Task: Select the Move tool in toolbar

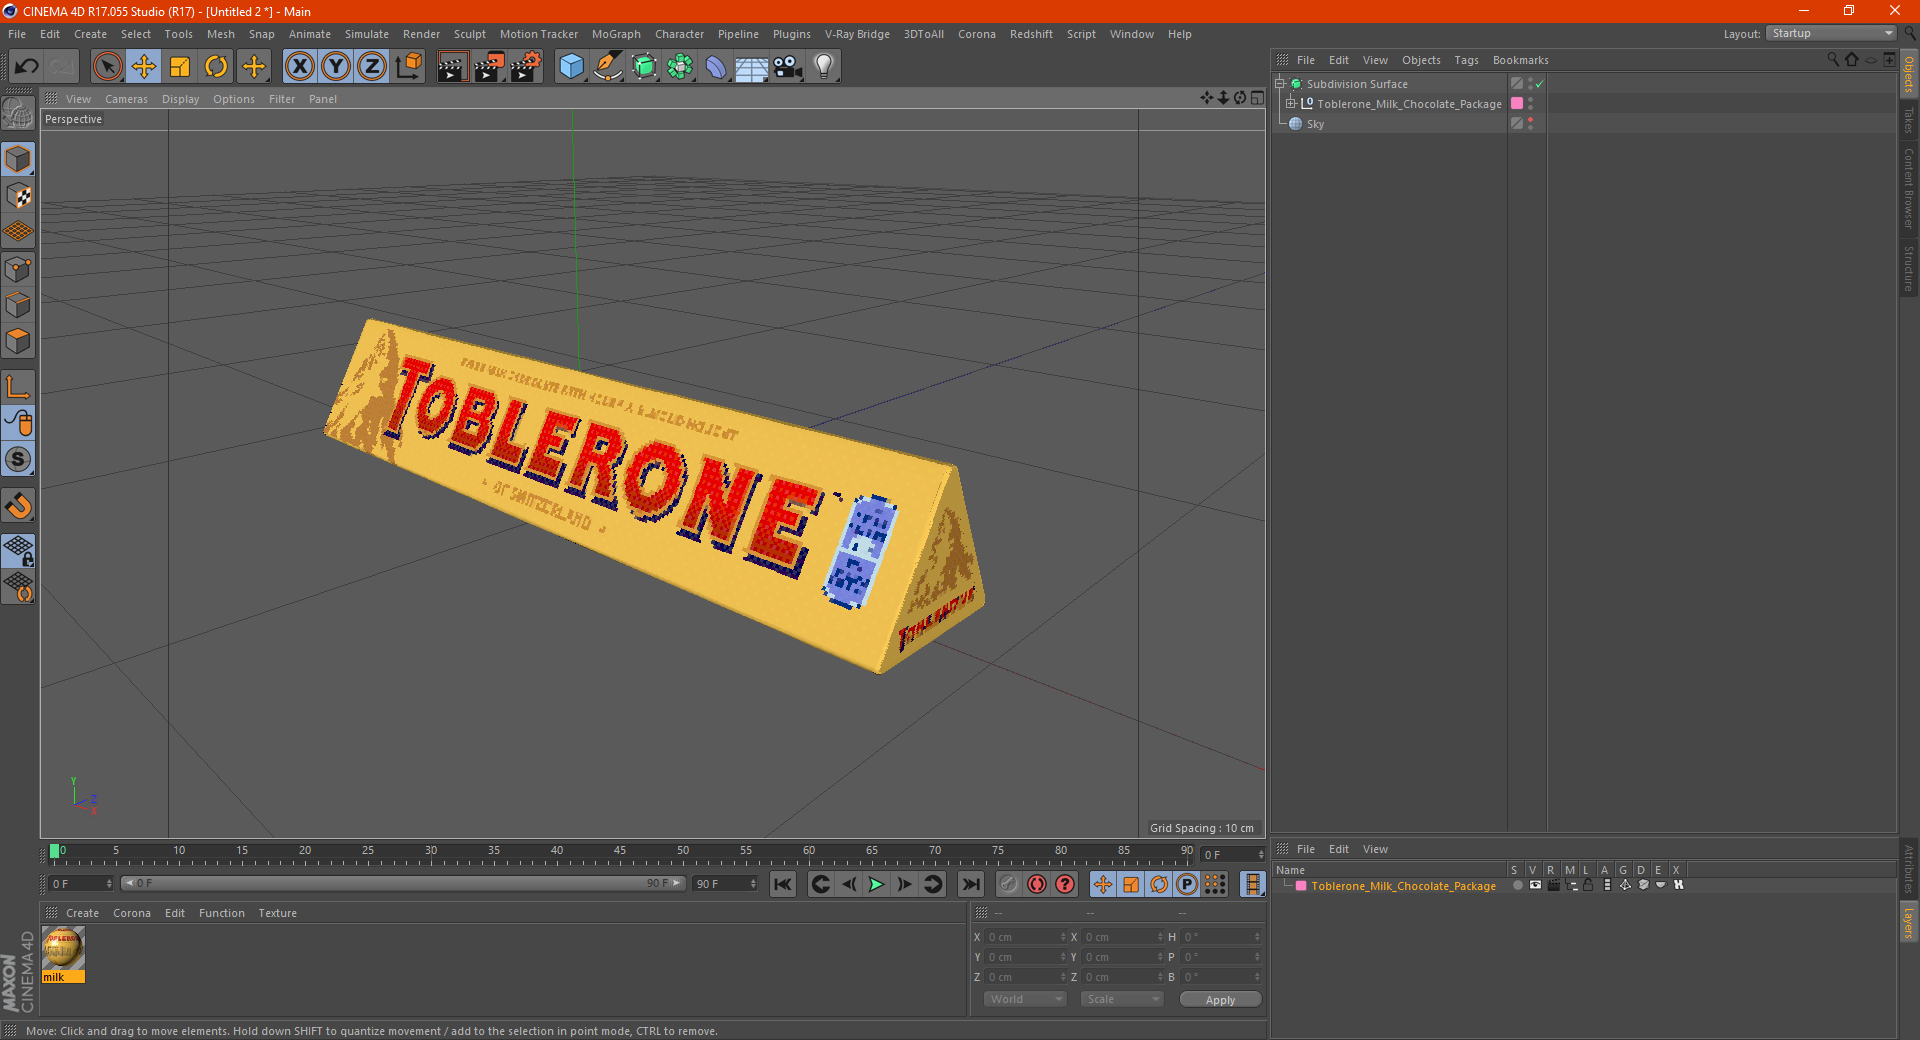Action: click(144, 67)
